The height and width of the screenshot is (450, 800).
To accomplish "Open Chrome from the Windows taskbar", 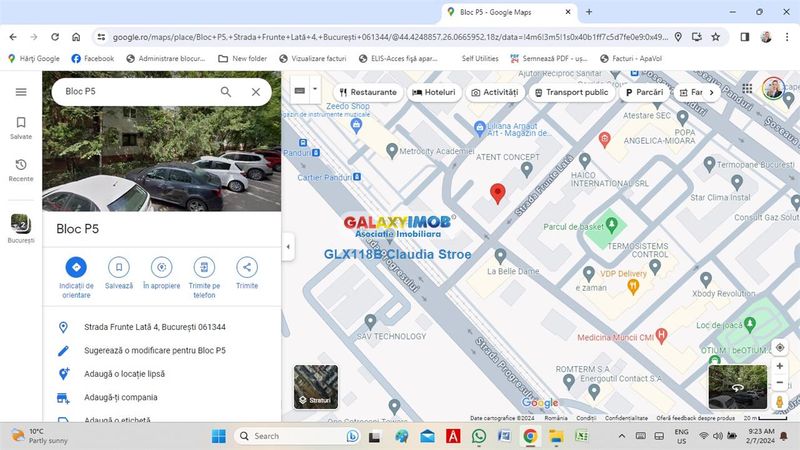I will (530, 436).
